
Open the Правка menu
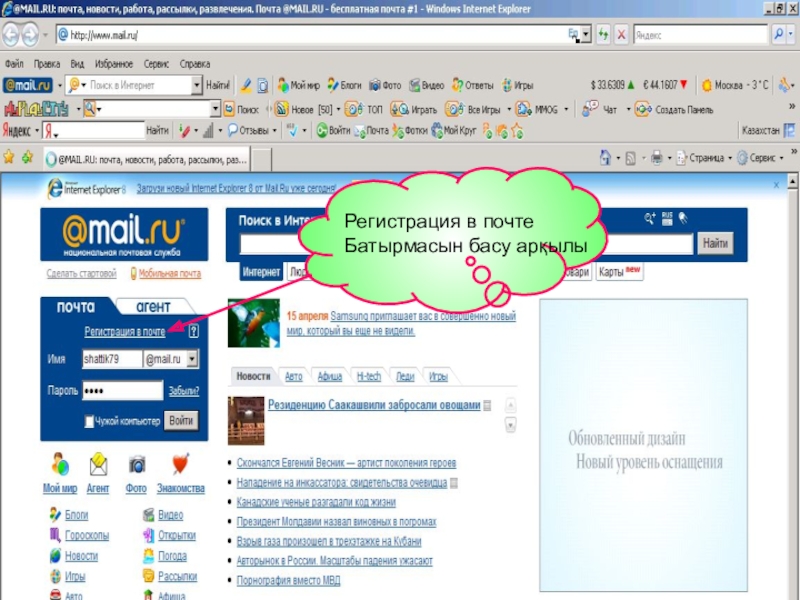[x=47, y=64]
